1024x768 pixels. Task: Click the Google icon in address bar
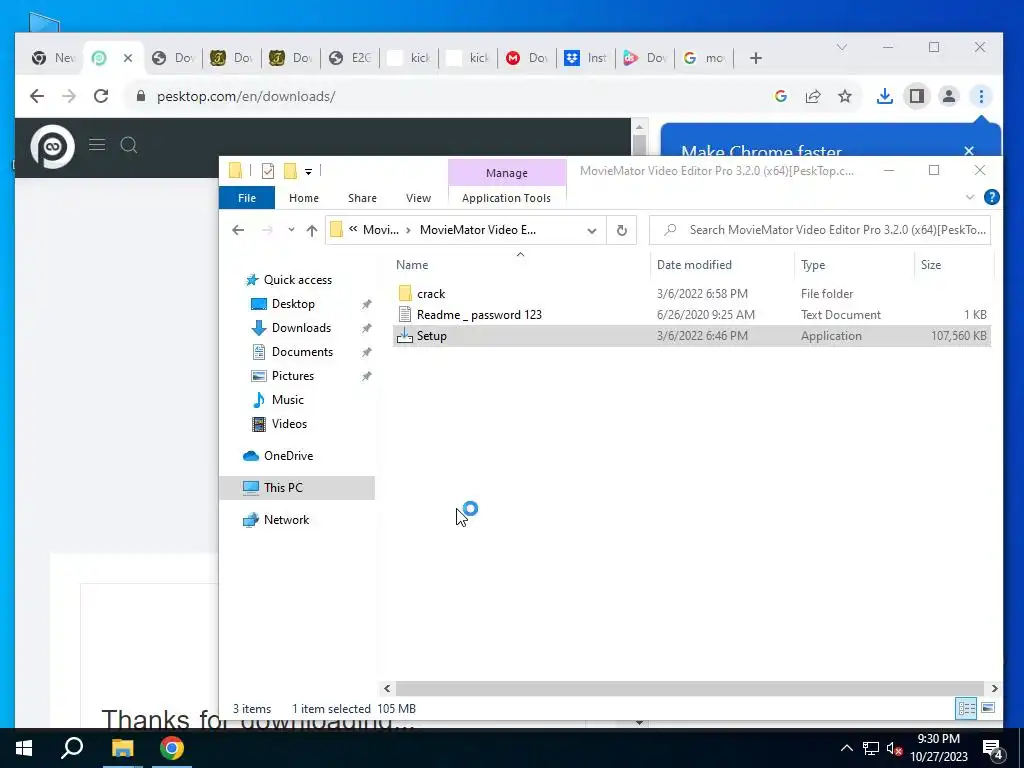coord(781,96)
